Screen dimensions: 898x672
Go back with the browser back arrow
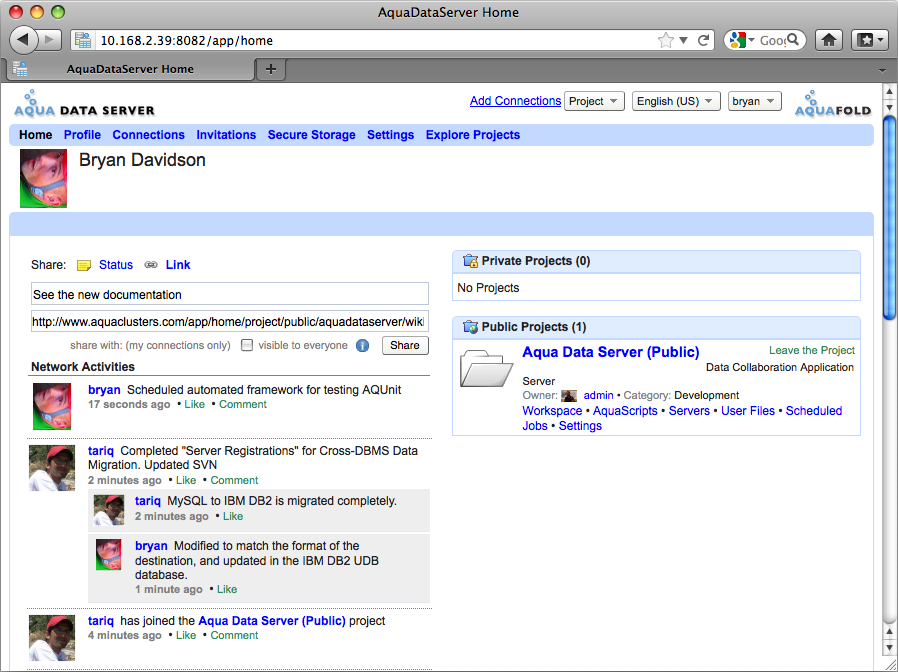click(22, 40)
